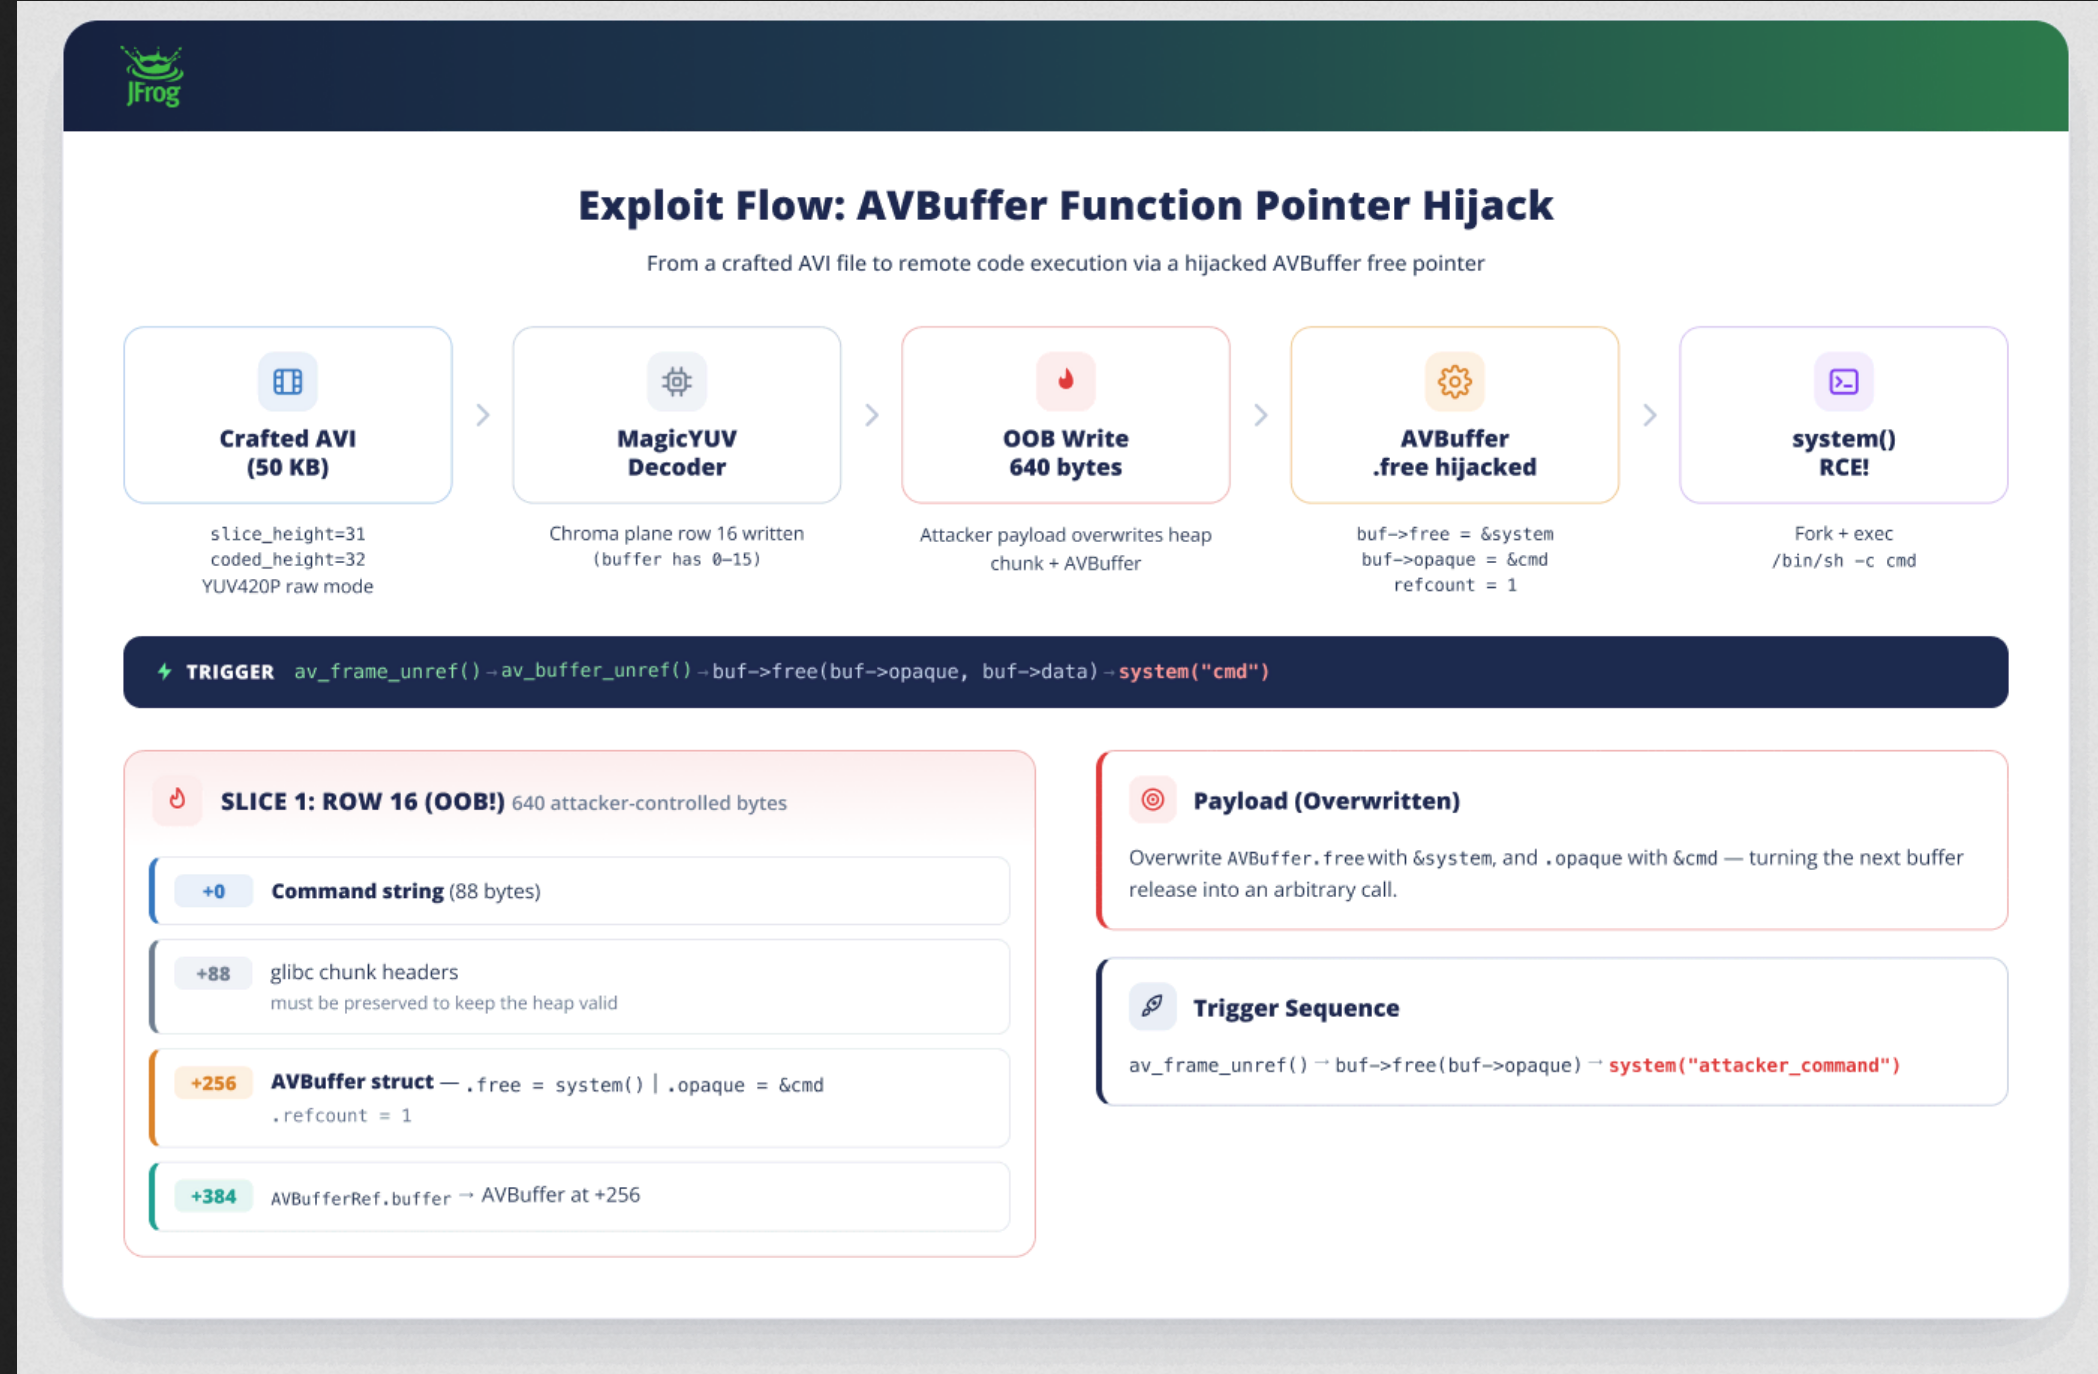2098x1374 pixels.
Task: Click the Command string (88 bytes) row
Action: click(580, 891)
